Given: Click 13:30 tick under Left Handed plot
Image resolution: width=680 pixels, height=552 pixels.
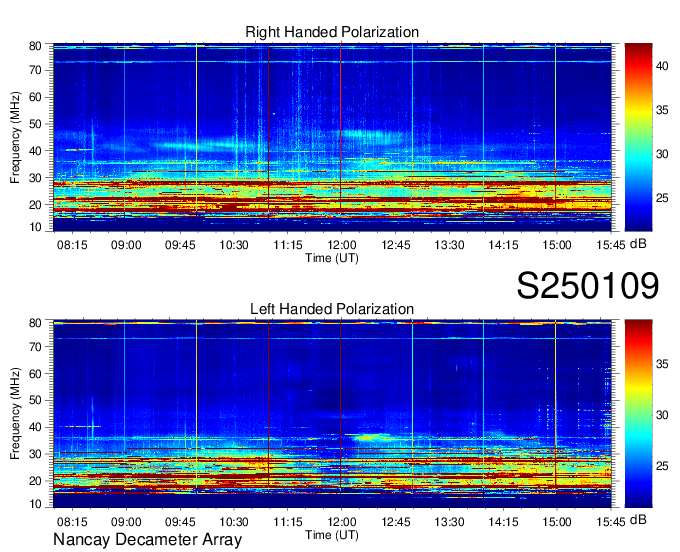Looking at the screenshot, I should click(x=449, y=522).
